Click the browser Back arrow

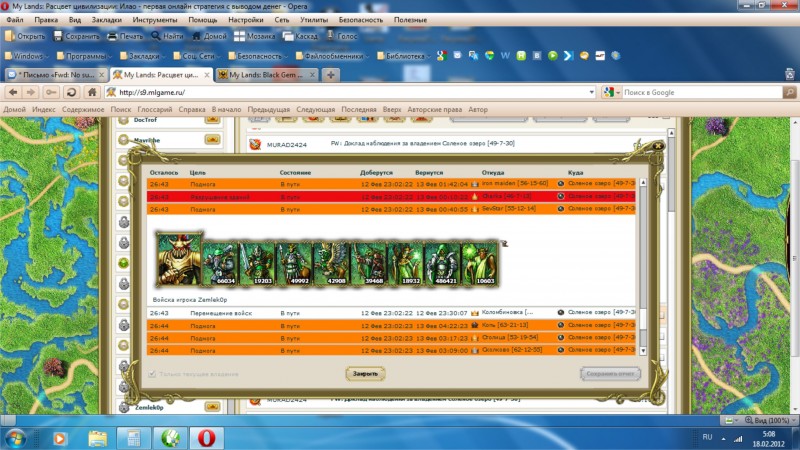point(13,92)
